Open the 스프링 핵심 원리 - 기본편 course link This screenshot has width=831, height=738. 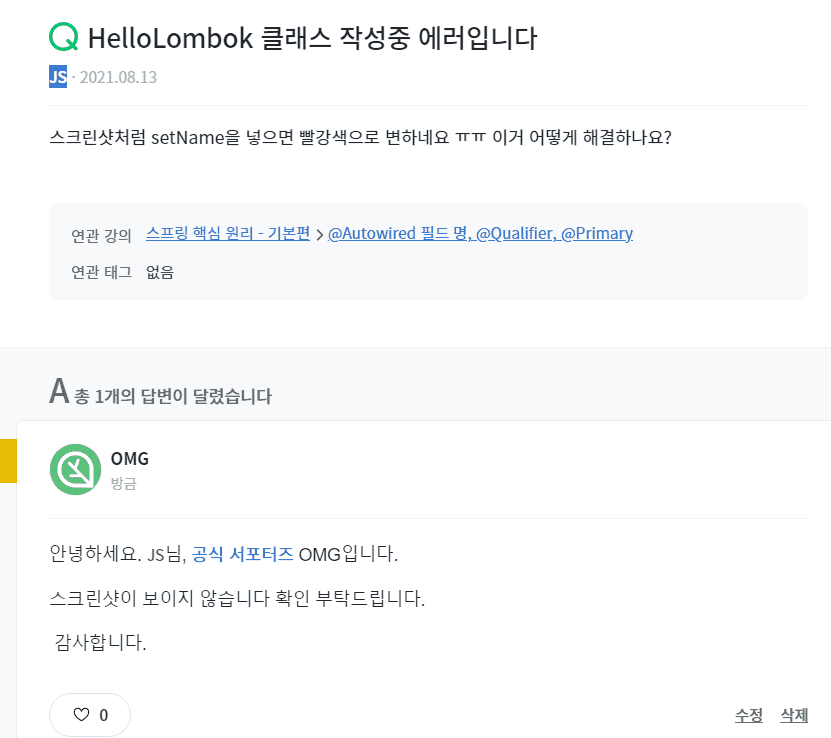click(x=228, y=234)
